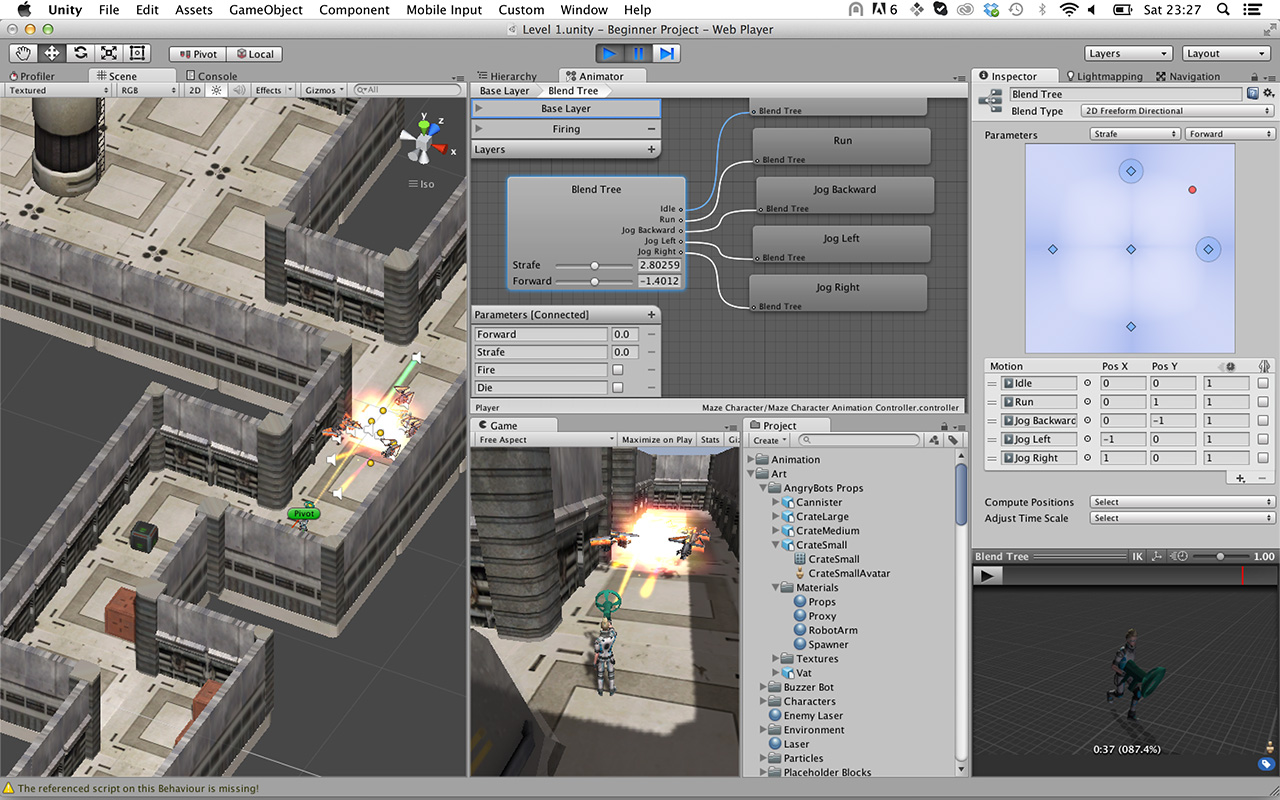Select the Rotate tool
Viewport: 1280px width, 800px height.
click(80, 53)
